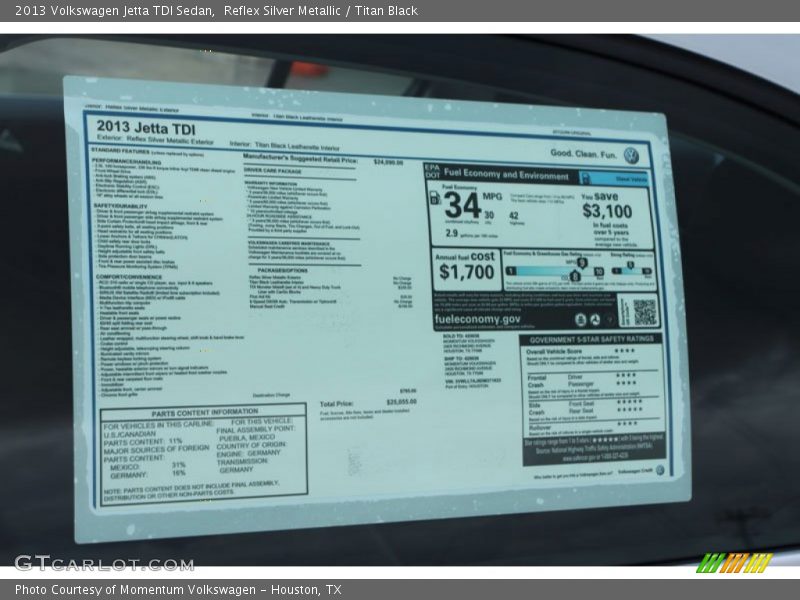
Task: Click the large 34 MPG figure
Action: [x=463, y=205]
